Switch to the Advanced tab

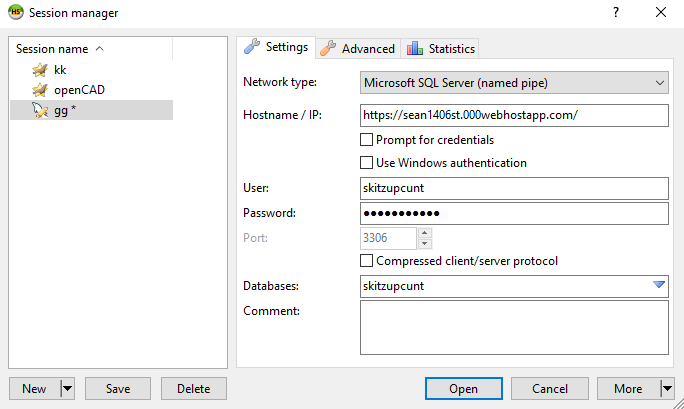point(357,49)
